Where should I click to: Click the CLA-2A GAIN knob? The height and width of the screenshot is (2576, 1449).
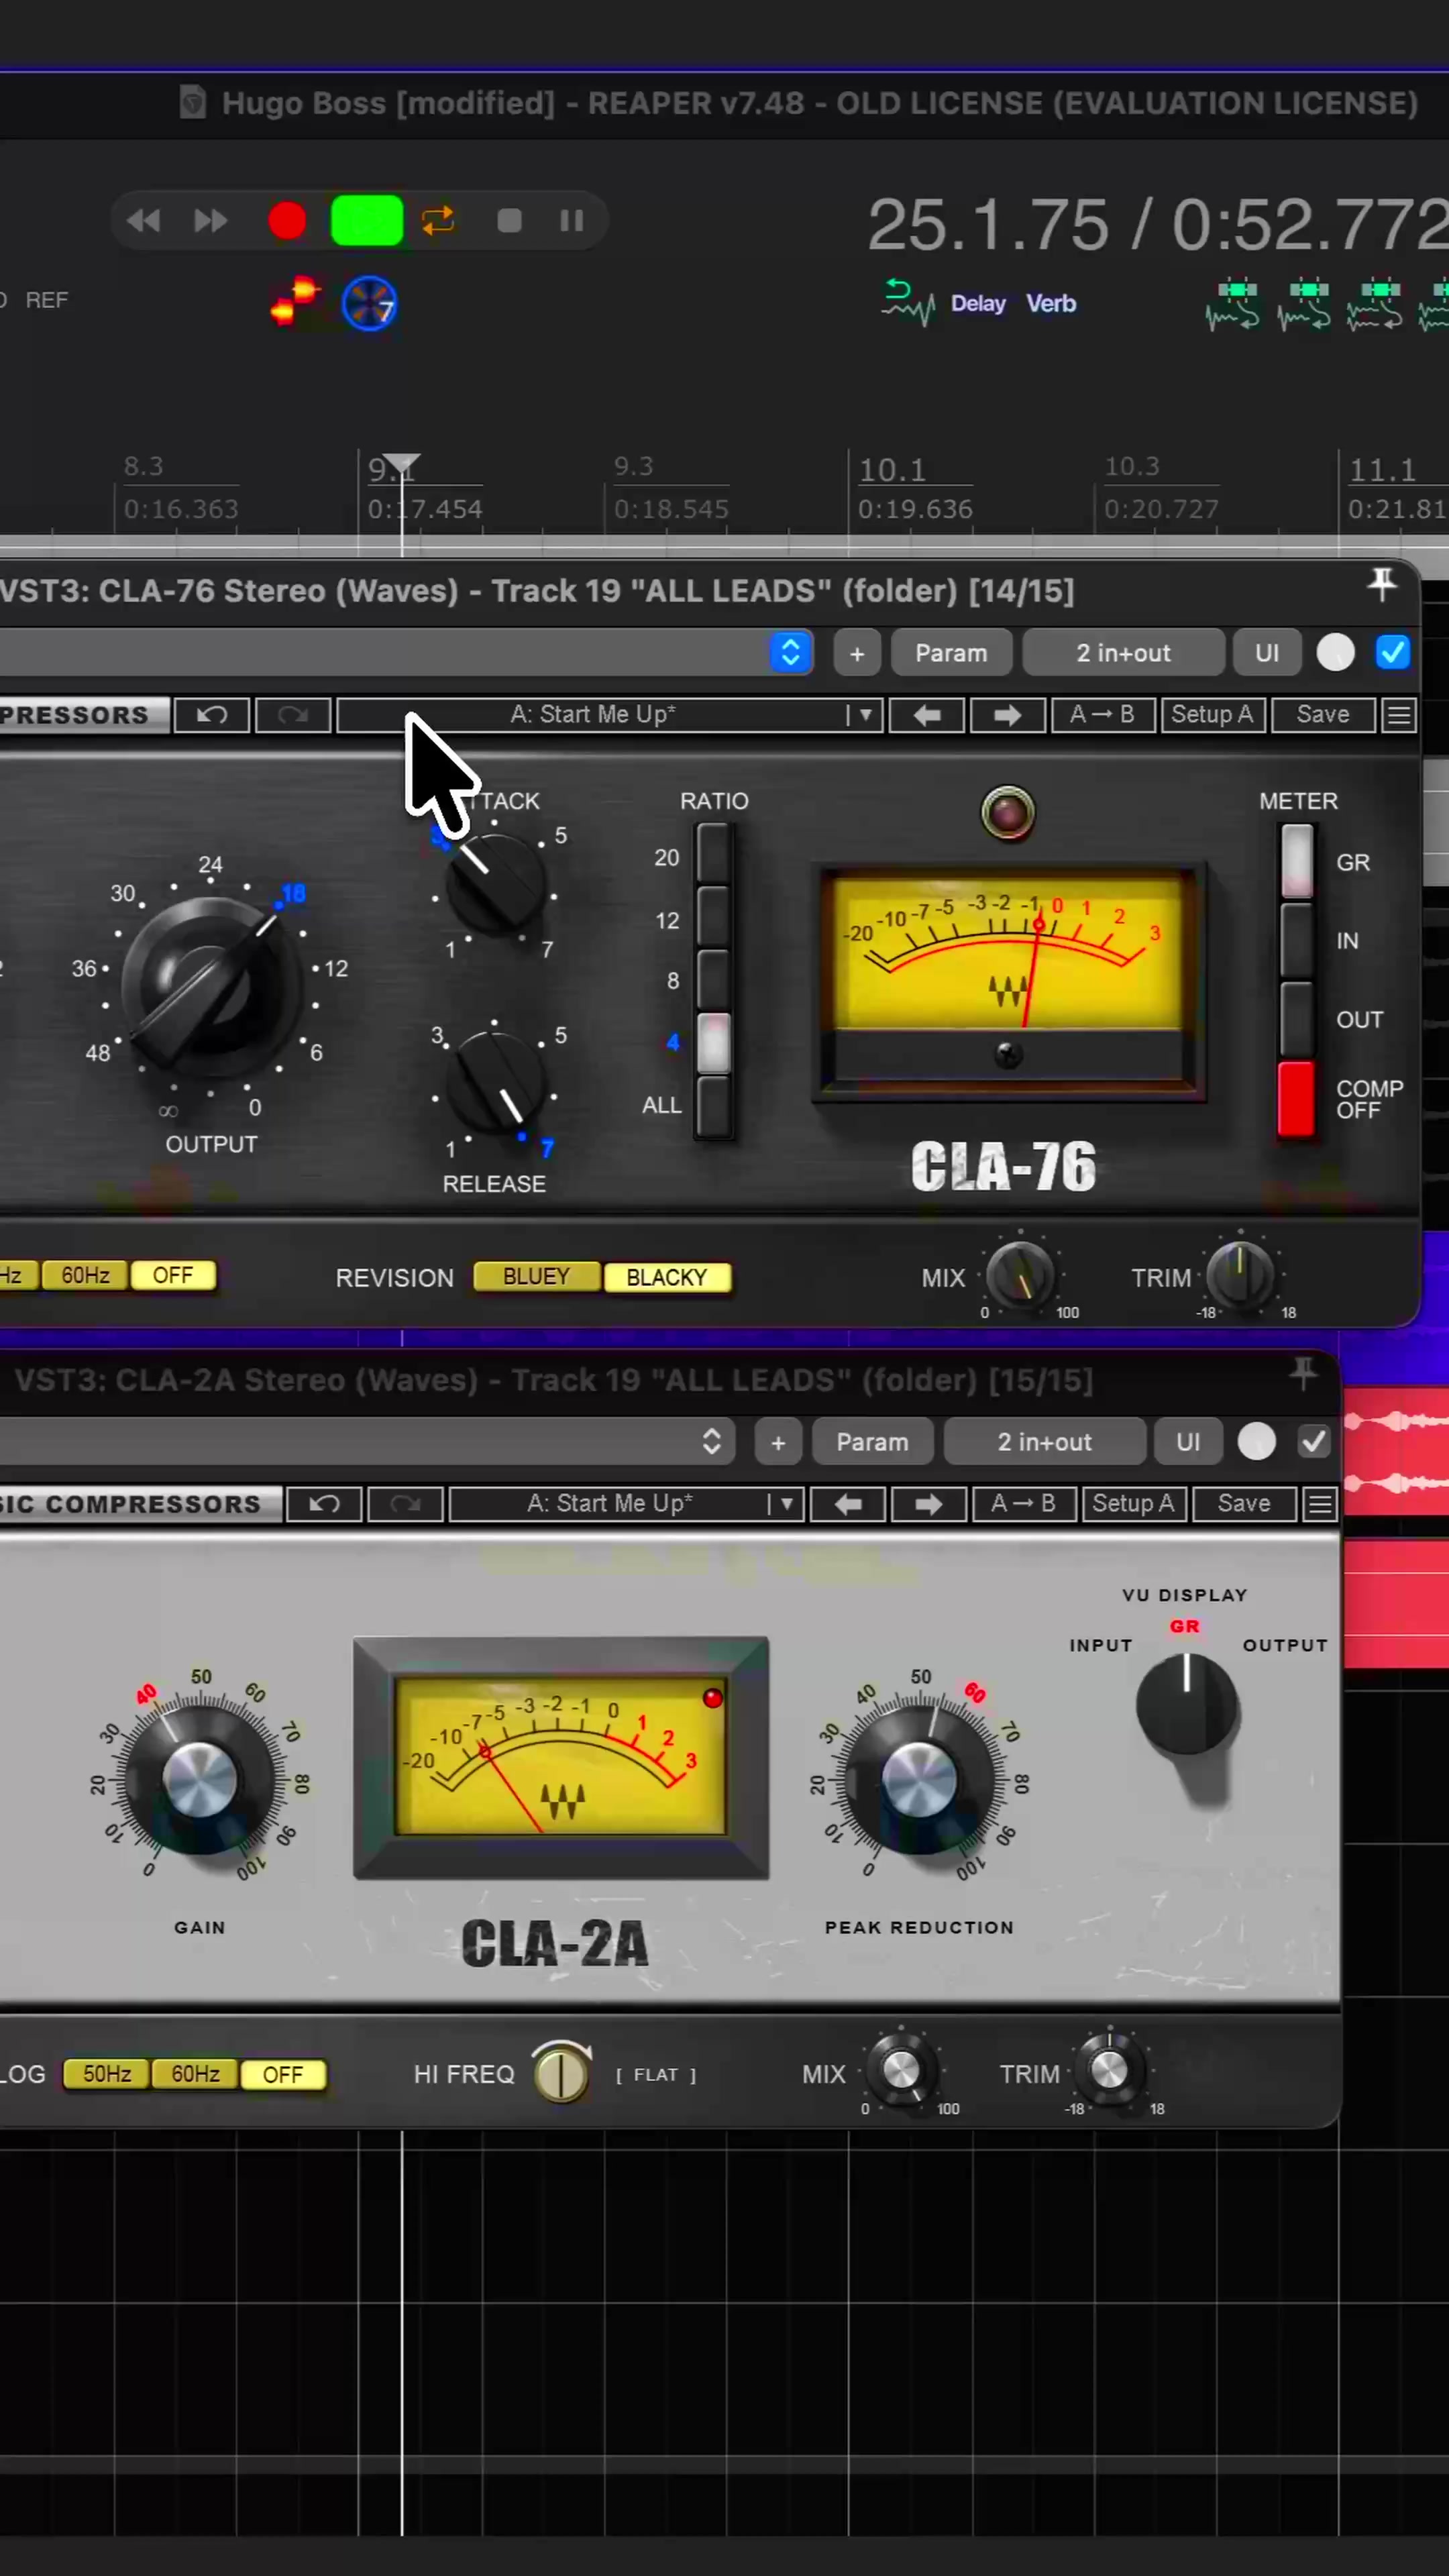click(200, 1779)
